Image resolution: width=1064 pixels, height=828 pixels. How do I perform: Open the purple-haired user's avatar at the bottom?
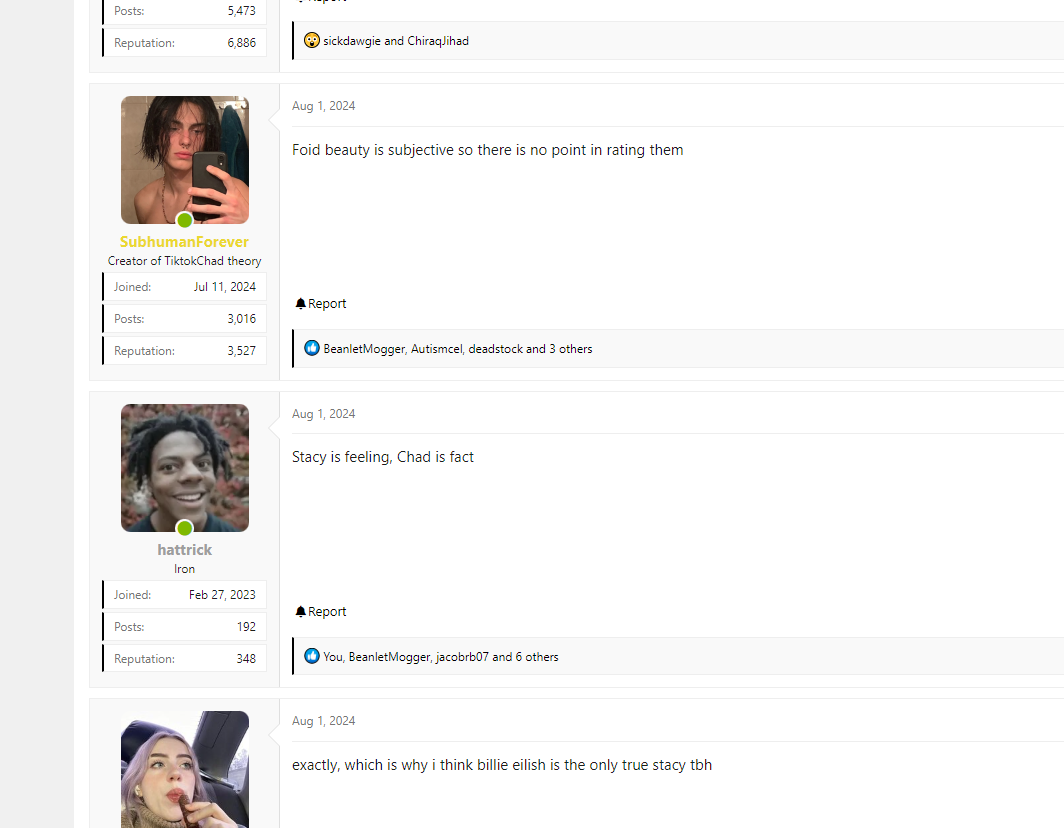(185, 770)
